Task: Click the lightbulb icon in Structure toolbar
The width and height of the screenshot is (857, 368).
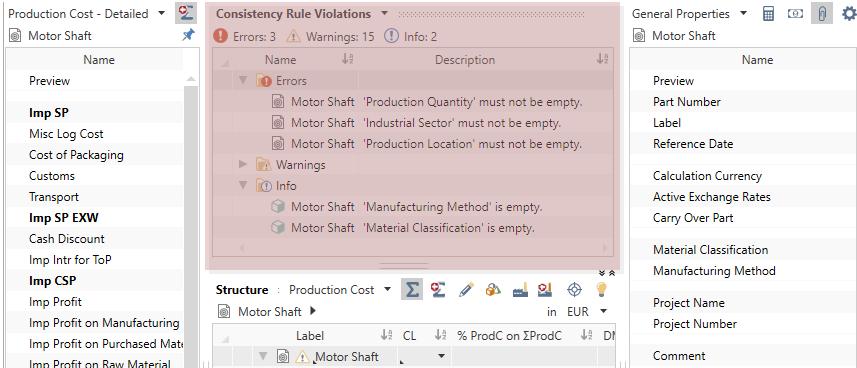Action: coord(601,289)
